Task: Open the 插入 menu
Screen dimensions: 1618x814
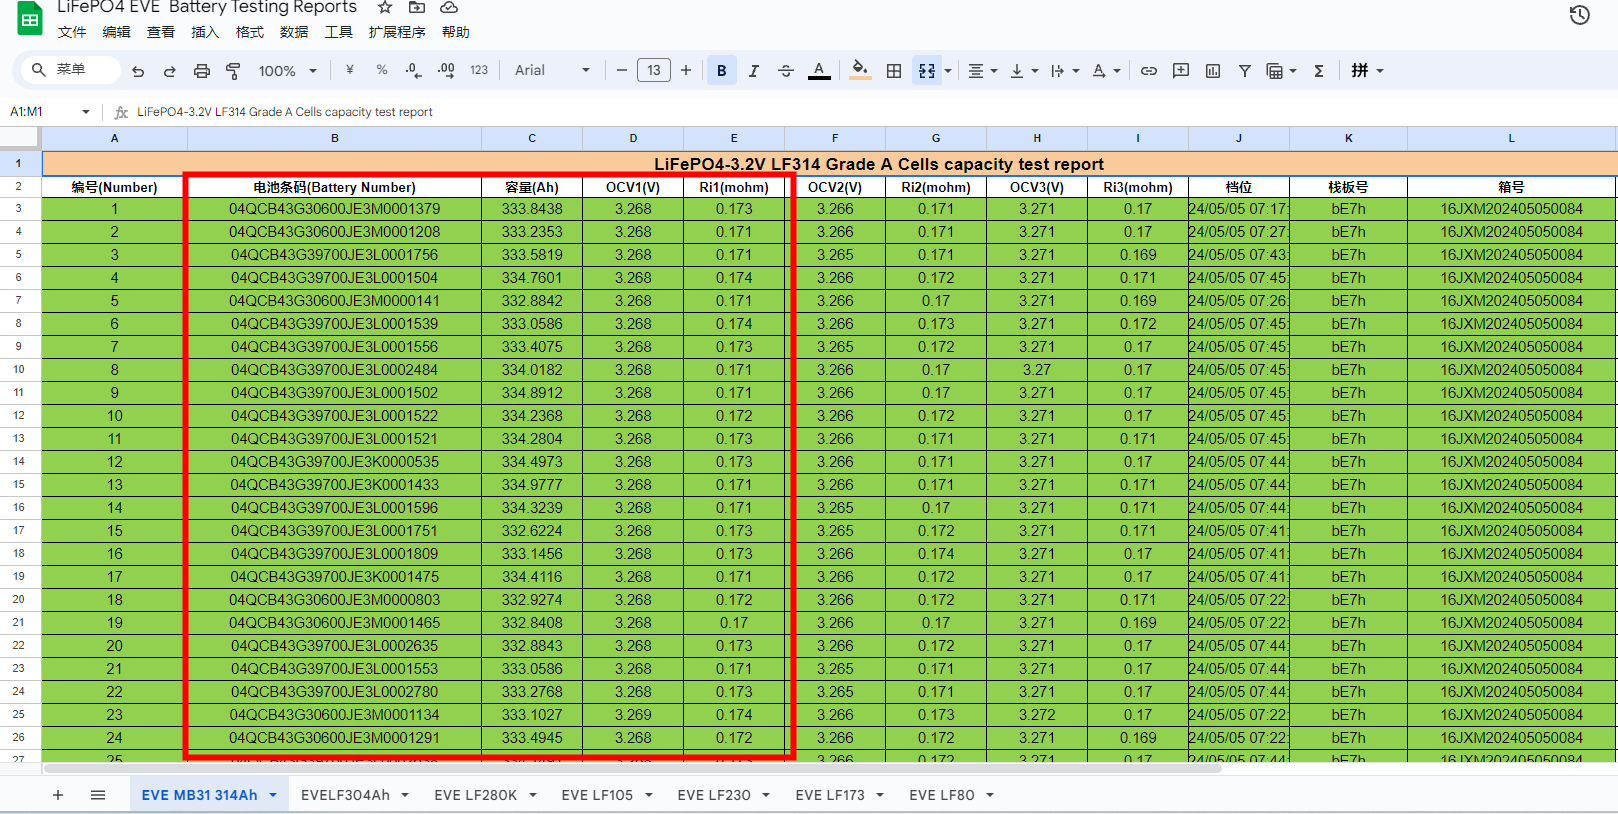Action: (205, 32)
